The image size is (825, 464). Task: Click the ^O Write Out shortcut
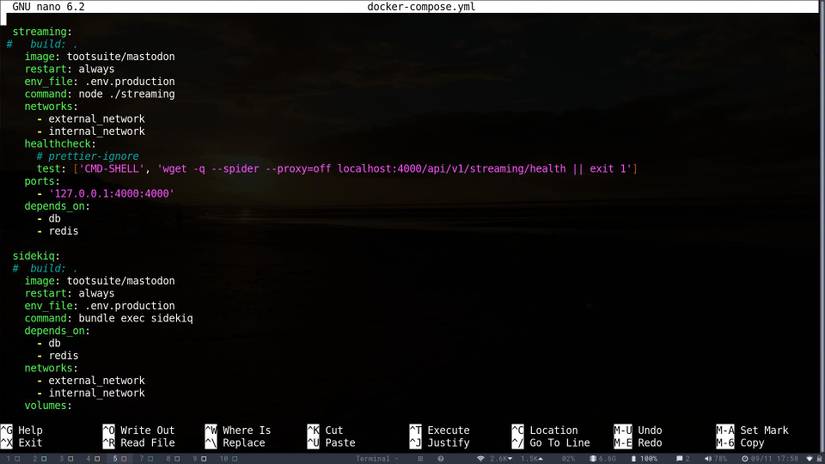[x=139, y=430]
